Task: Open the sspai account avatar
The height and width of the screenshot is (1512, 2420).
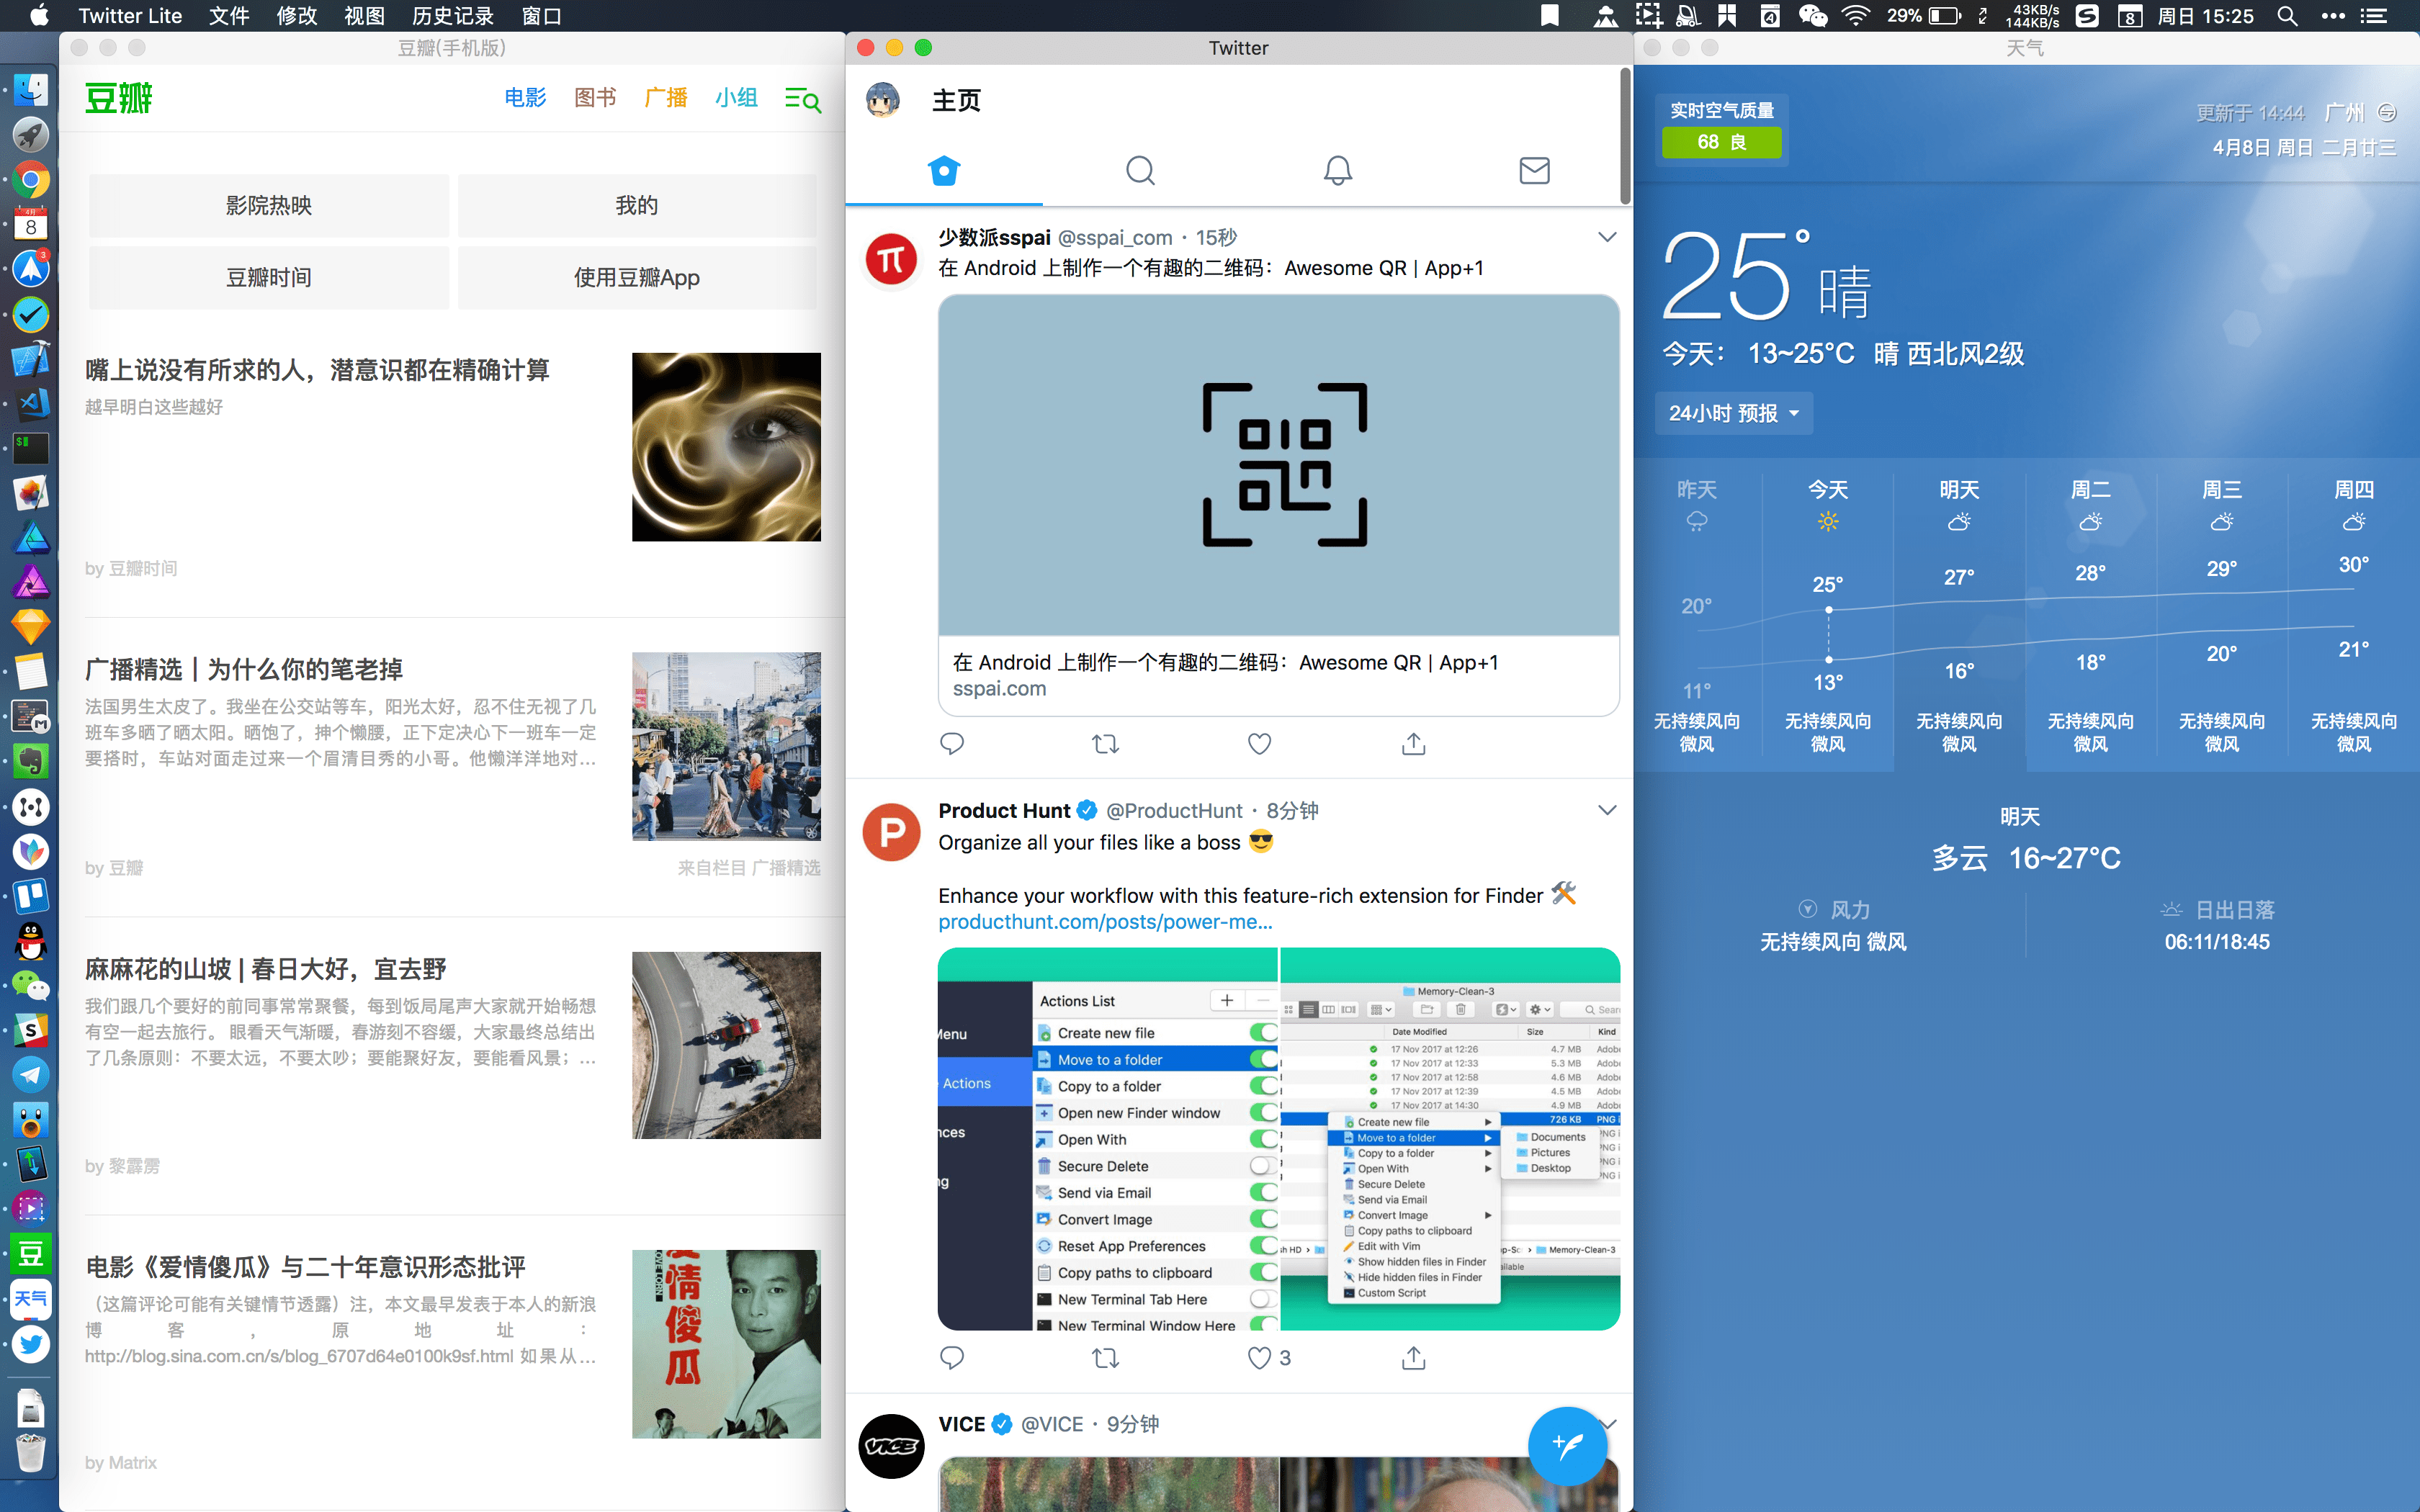Action: click(x=891, y=259)
